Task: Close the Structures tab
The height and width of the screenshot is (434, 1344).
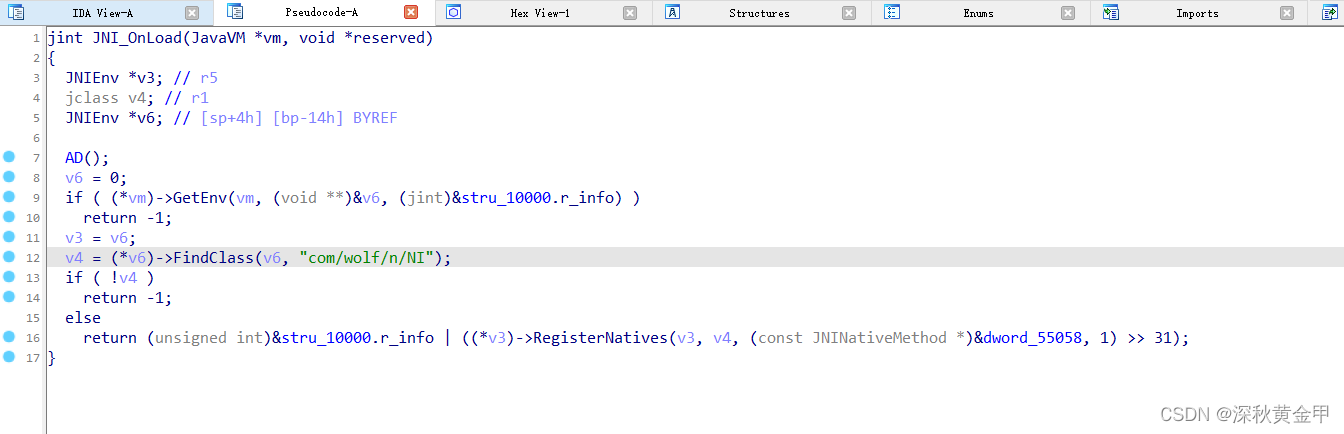Action: [849, 13]
